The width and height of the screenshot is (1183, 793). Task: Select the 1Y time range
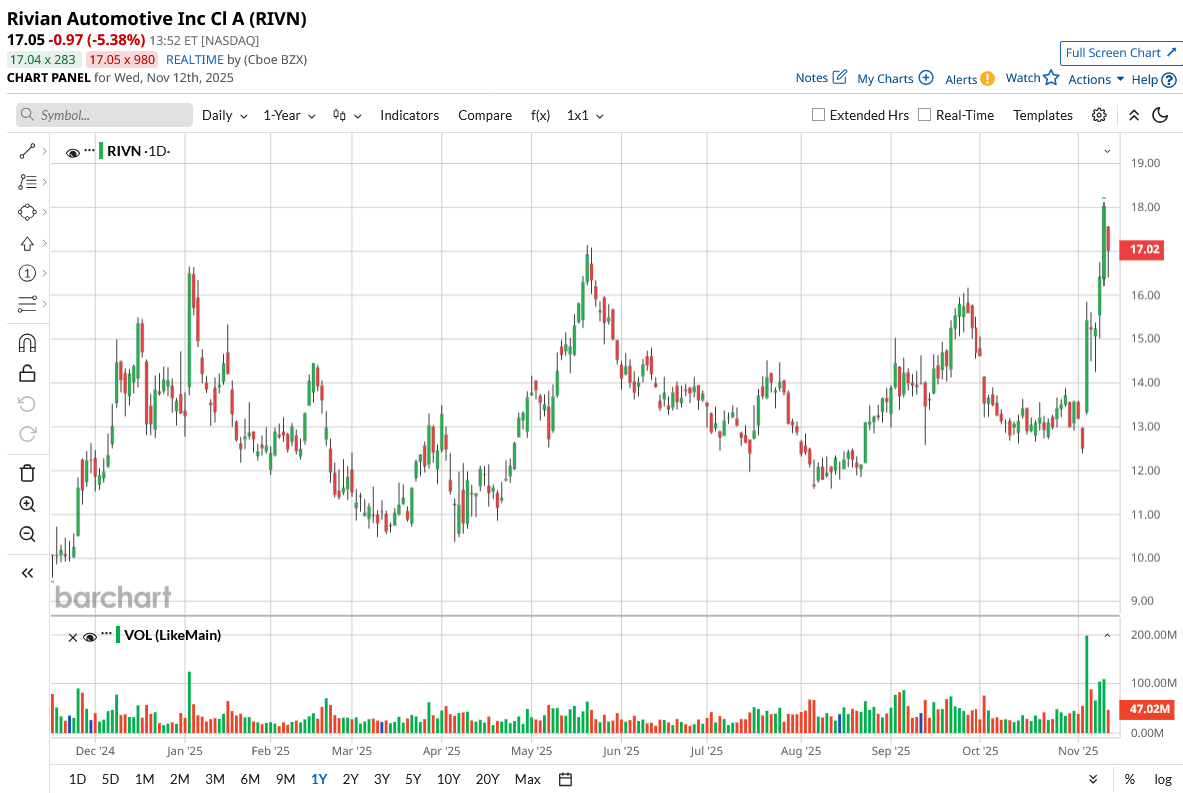click(x=319, y=779)
